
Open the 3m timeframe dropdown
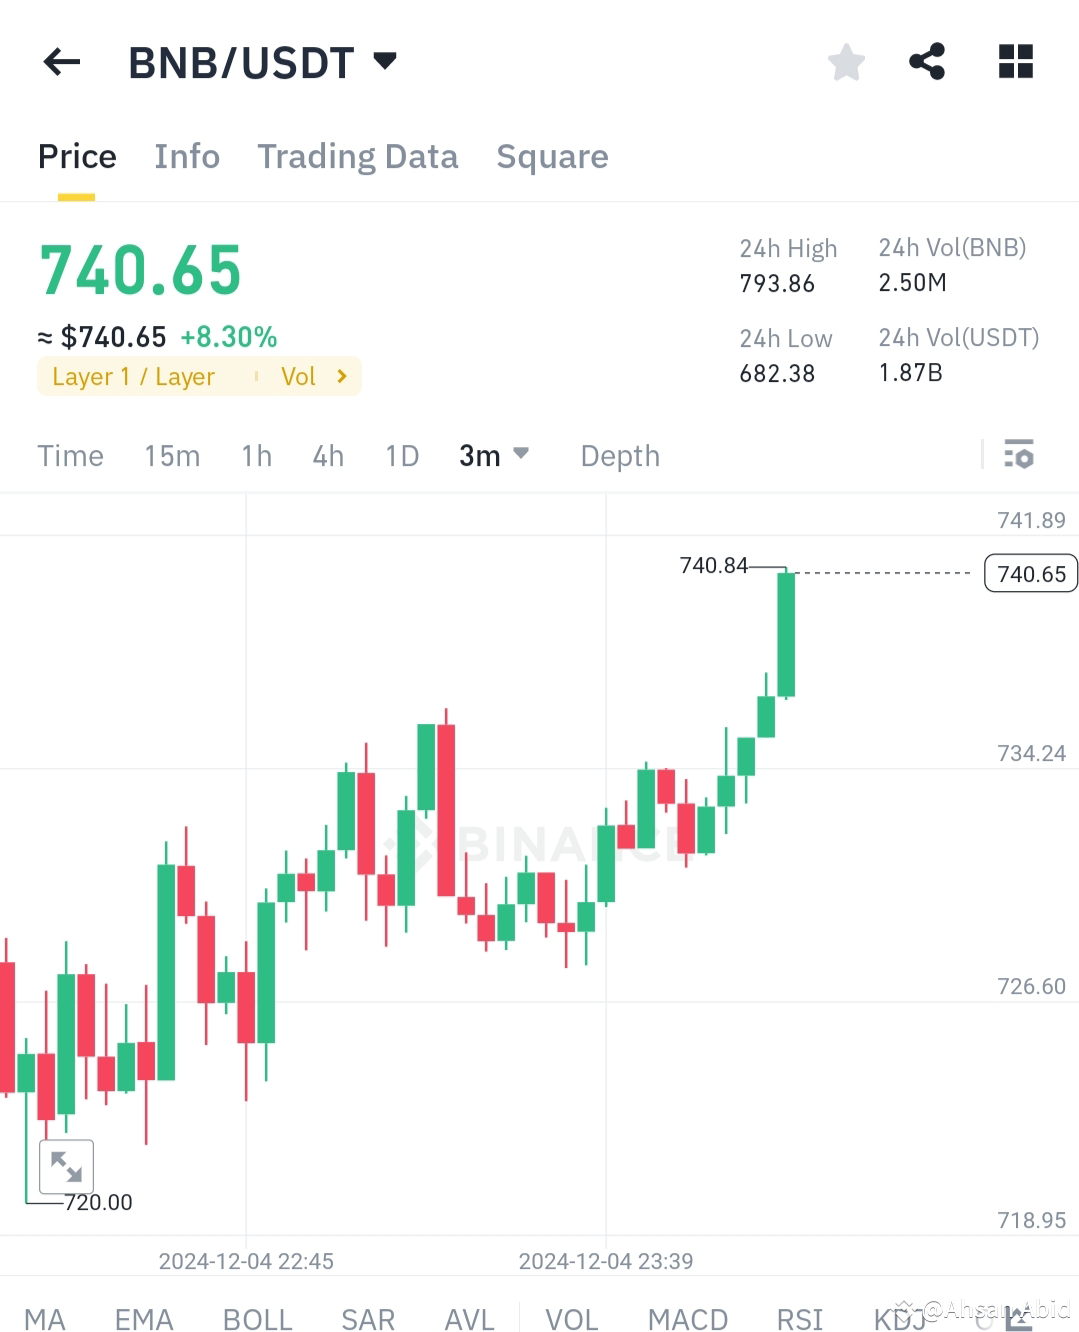coord(493,455)
